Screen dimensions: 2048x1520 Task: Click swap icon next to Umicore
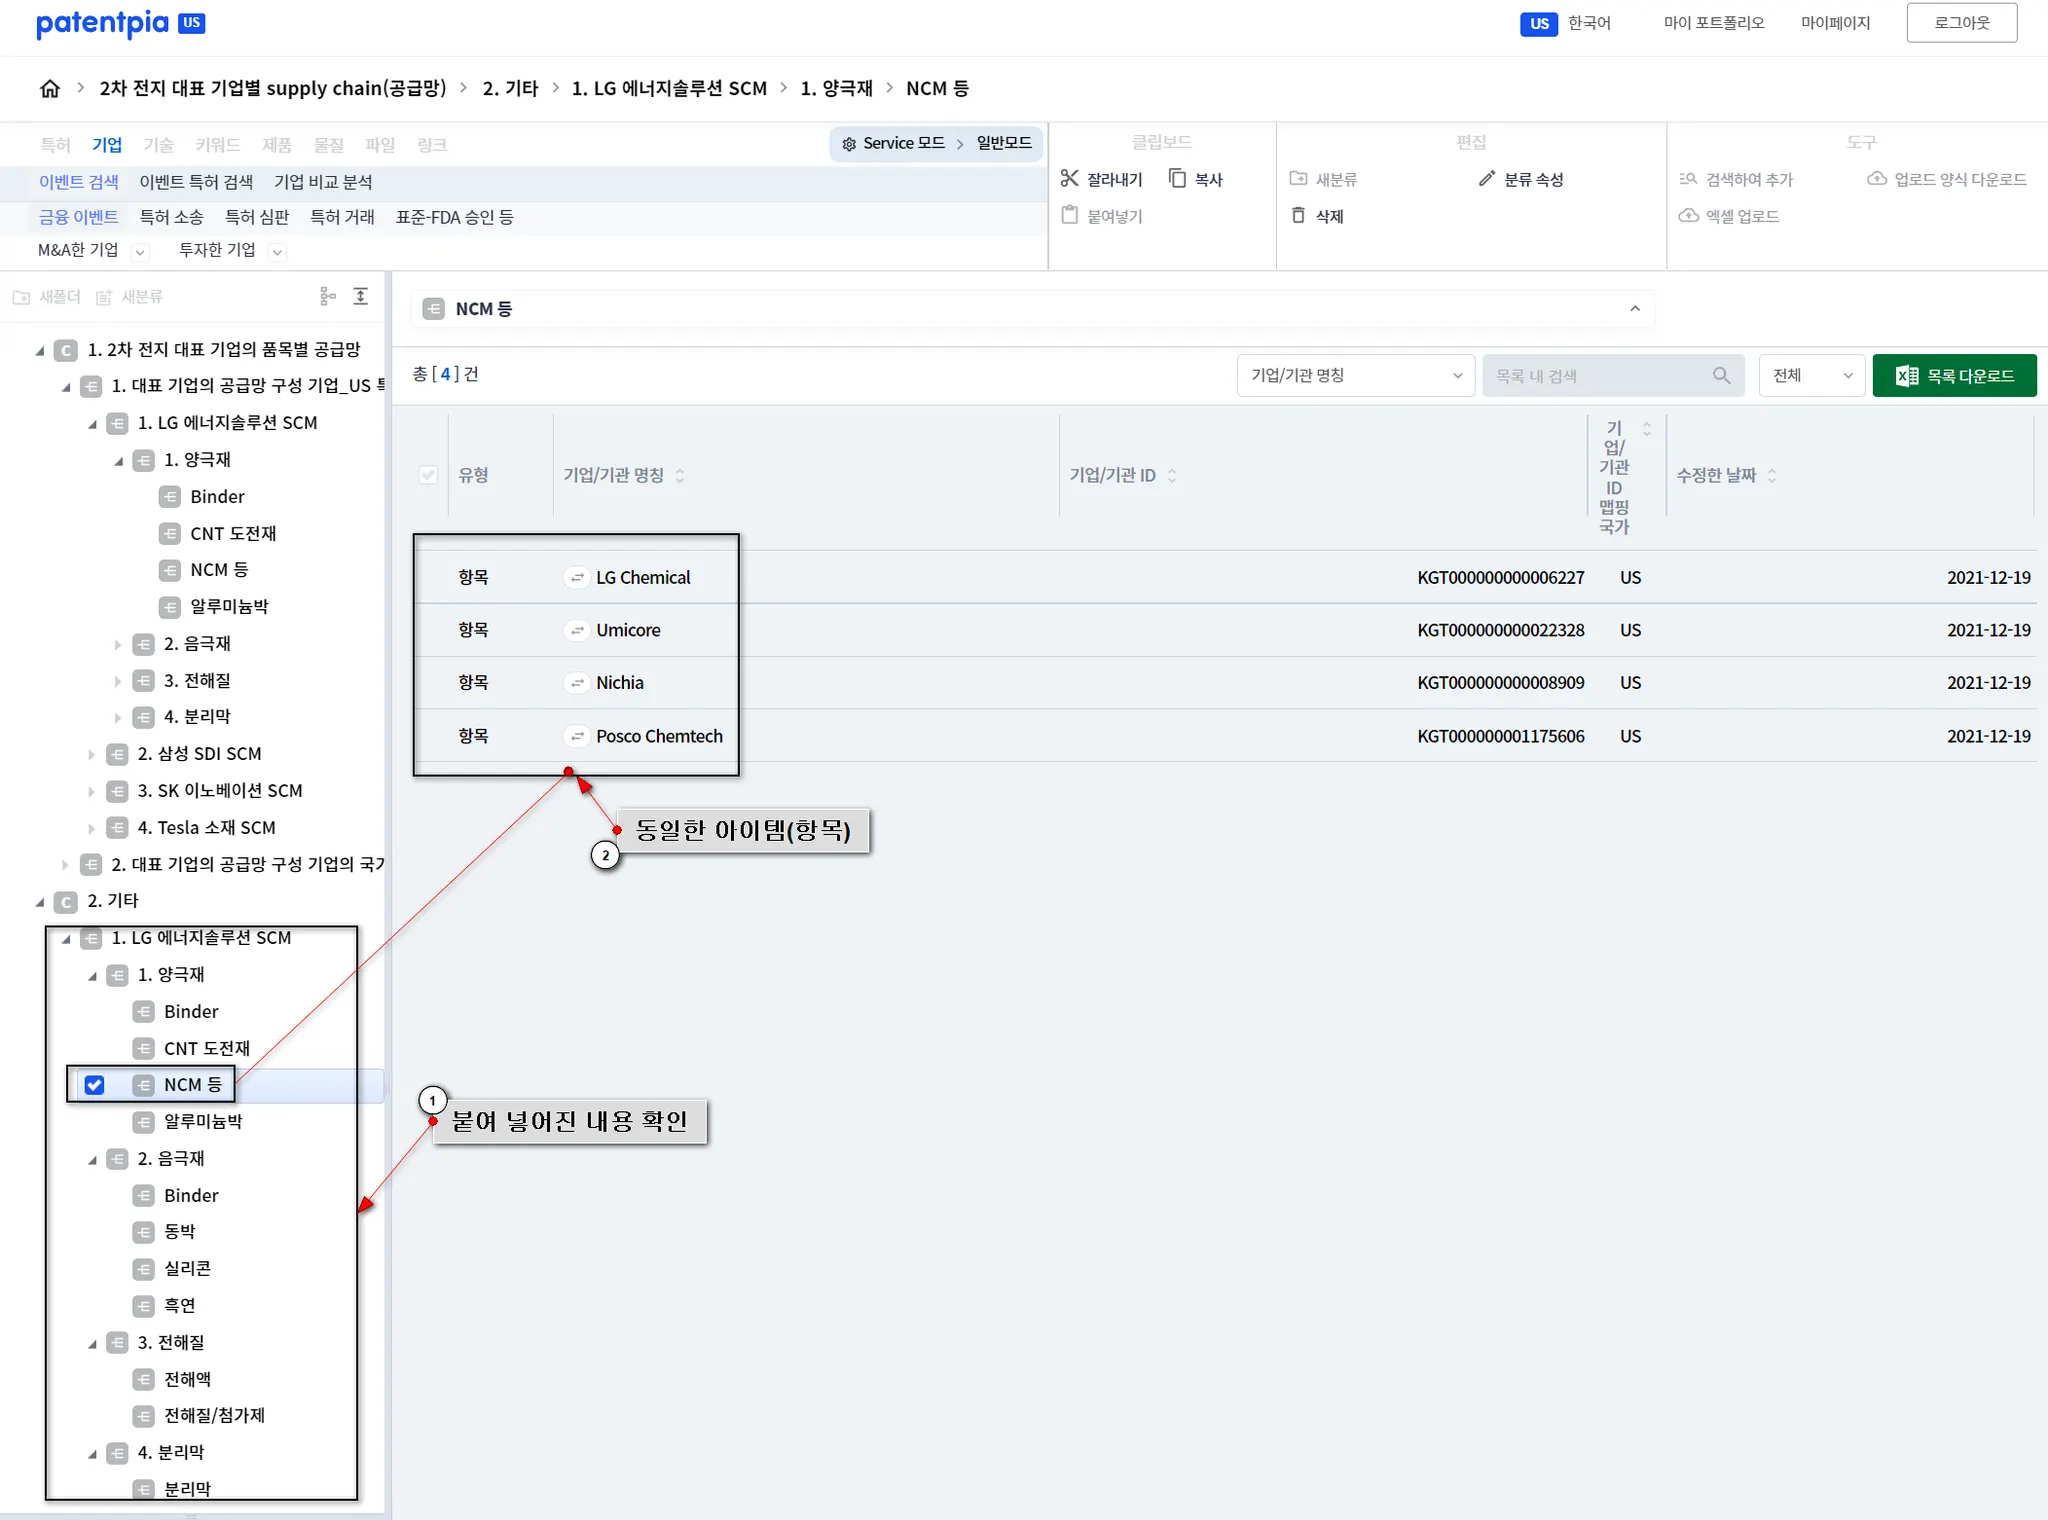(x=577, y=631)
